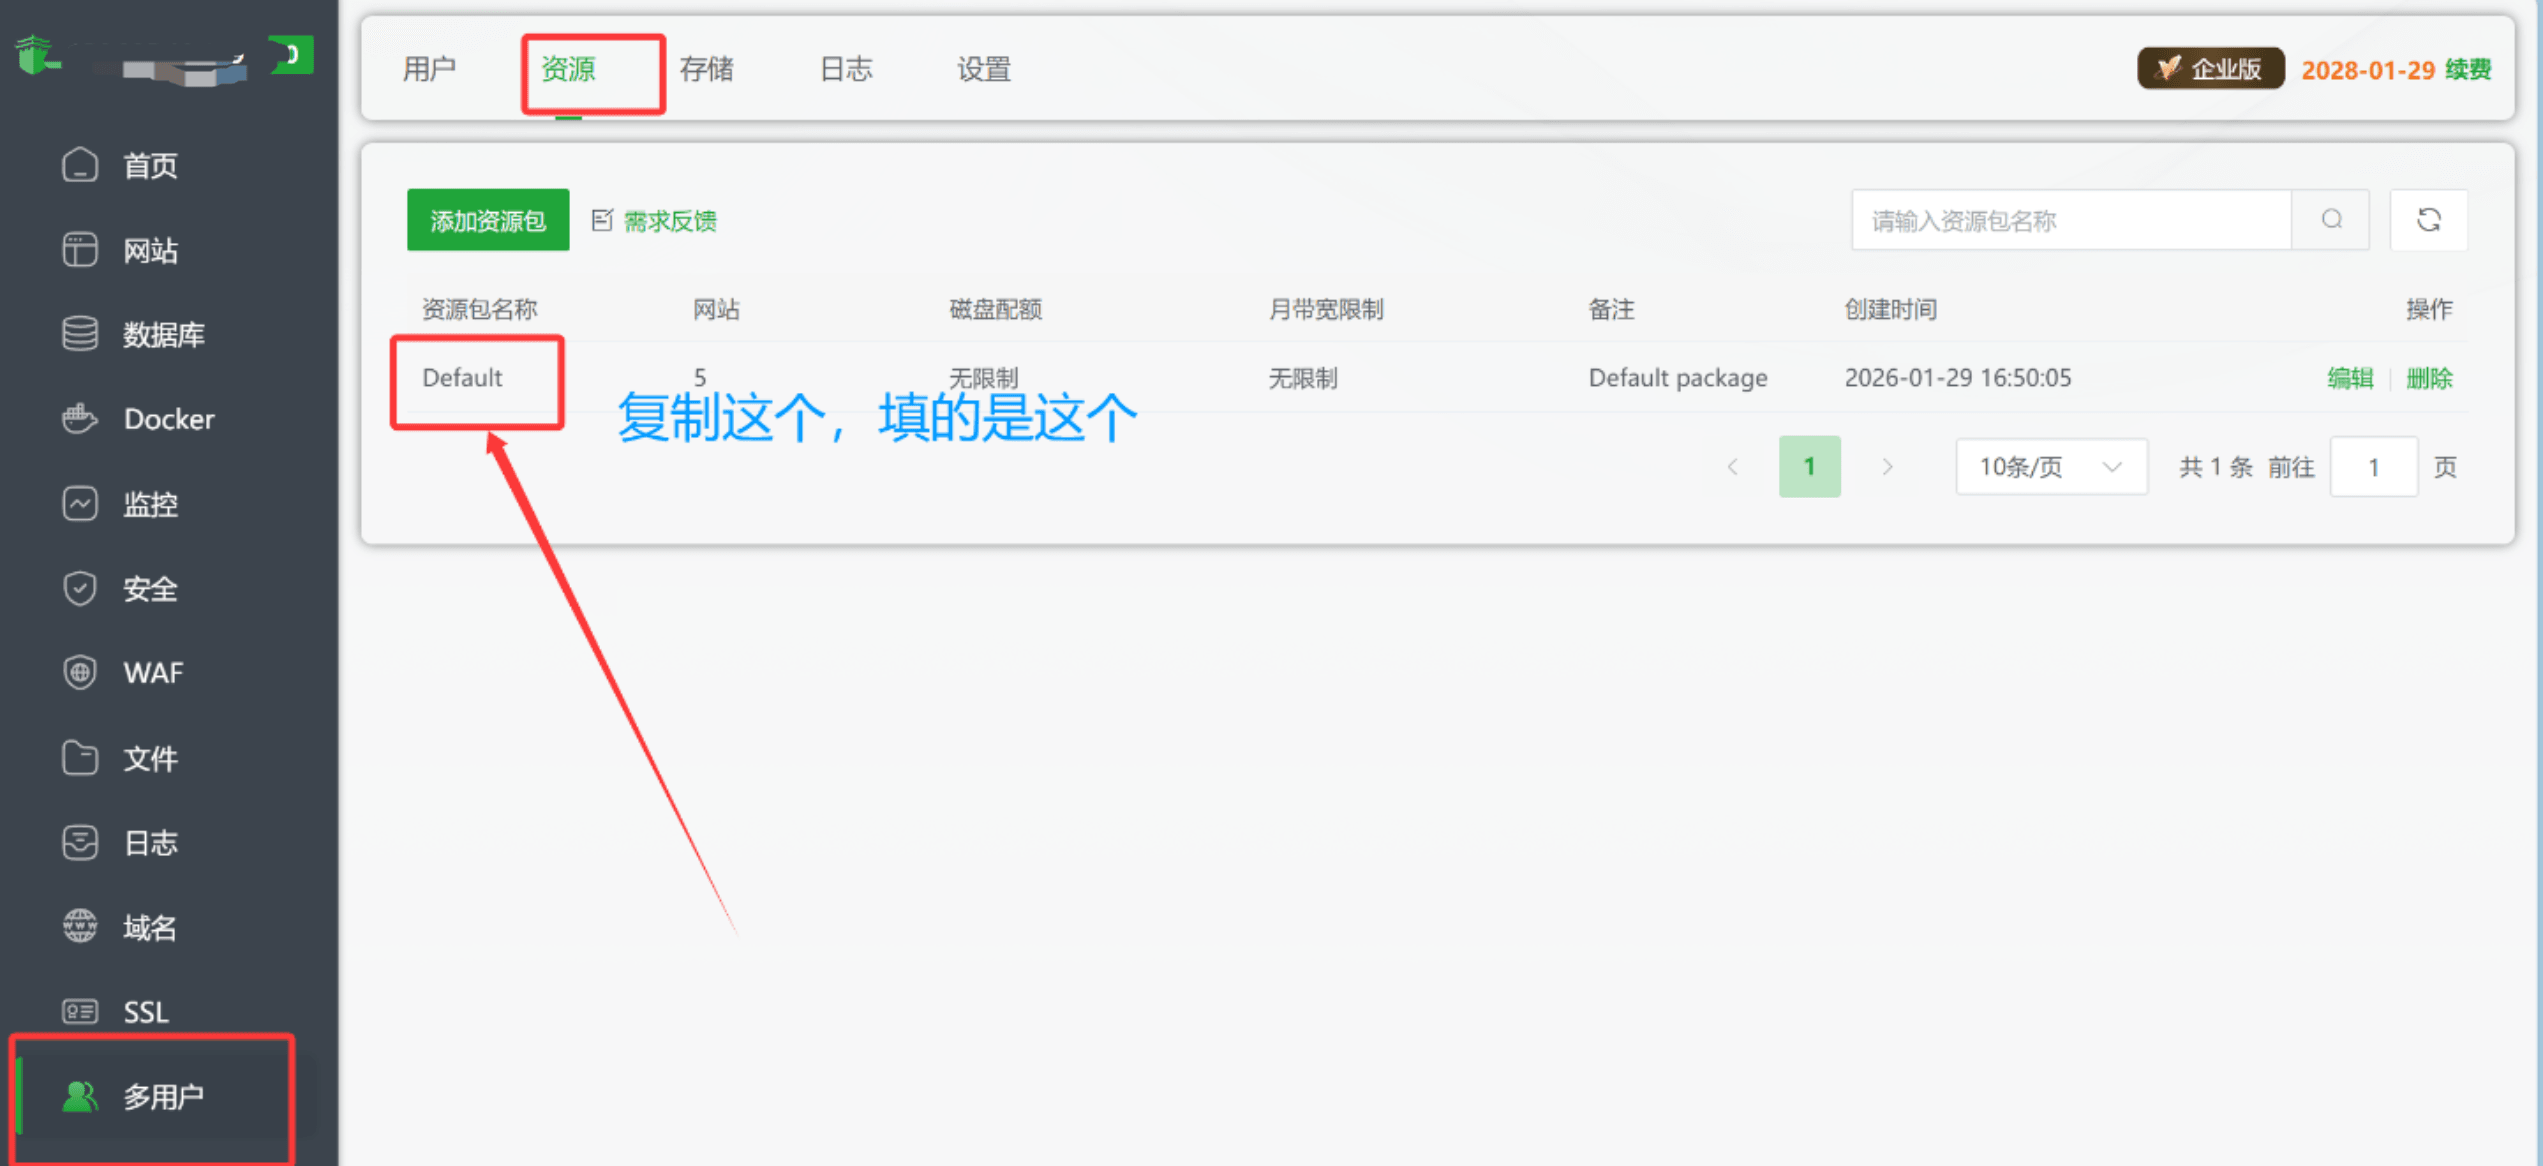Viewport: 2543px width, 1166px height.
Task: Go to previous page arrow
Action: point(1733,467)
